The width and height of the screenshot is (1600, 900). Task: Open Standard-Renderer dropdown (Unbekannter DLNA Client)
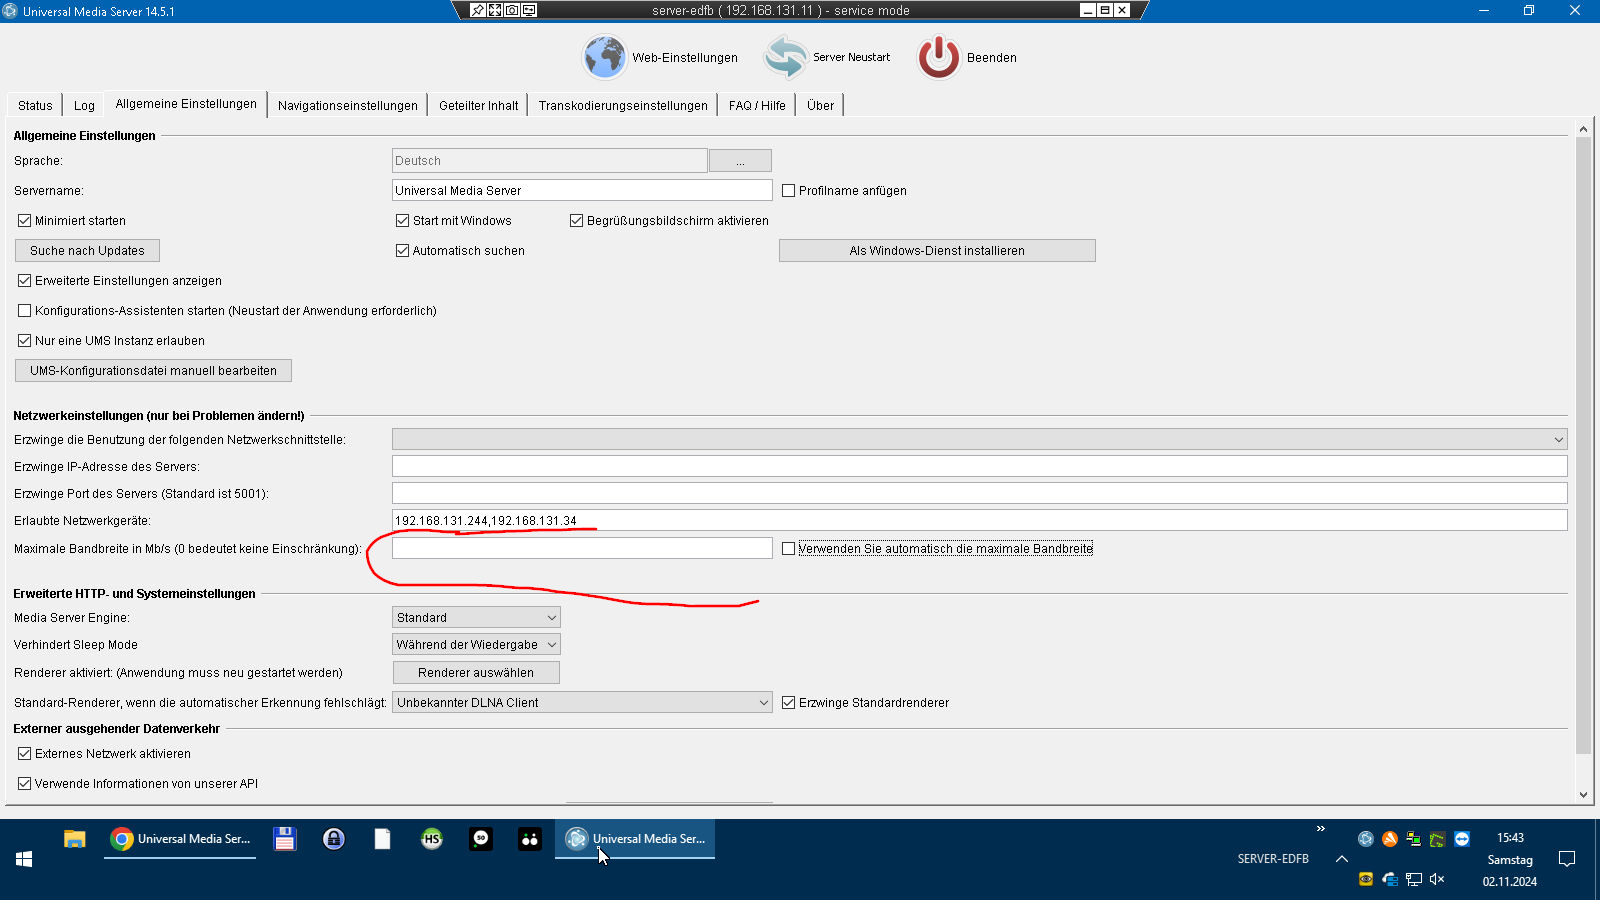point(582,703)
